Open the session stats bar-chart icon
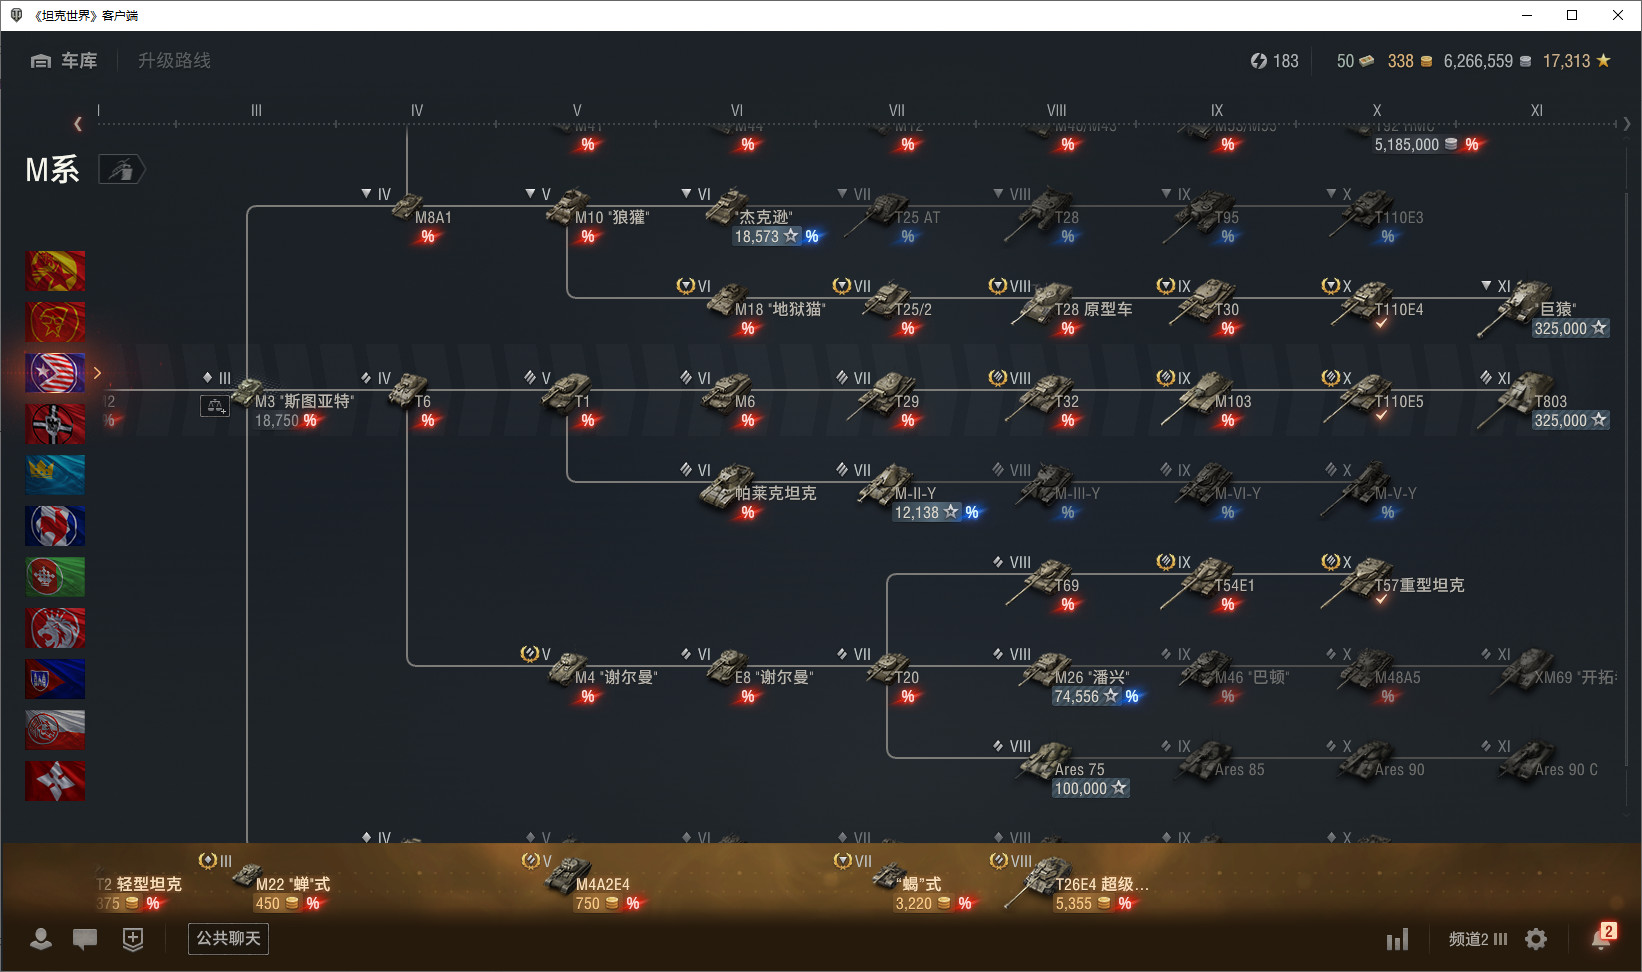This screenshot has width=1642, height=972. coord(1397,939)
